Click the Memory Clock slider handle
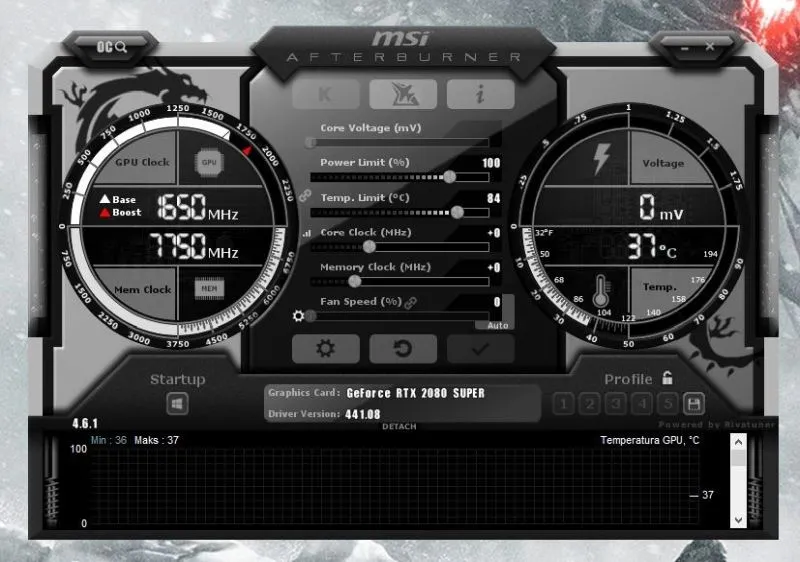Screen dimensions: 800x562 [x=355, y=282]
